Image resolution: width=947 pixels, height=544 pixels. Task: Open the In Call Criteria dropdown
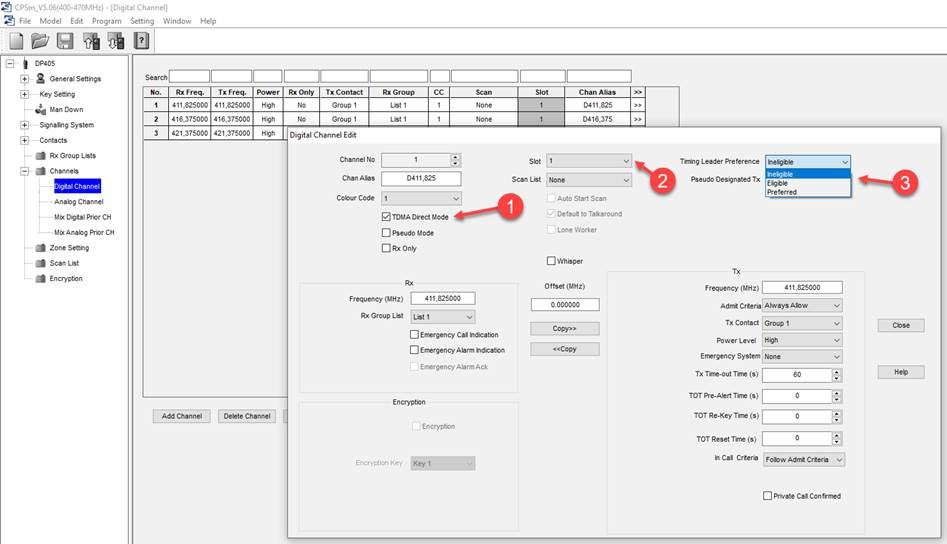[x=804, y=459]
